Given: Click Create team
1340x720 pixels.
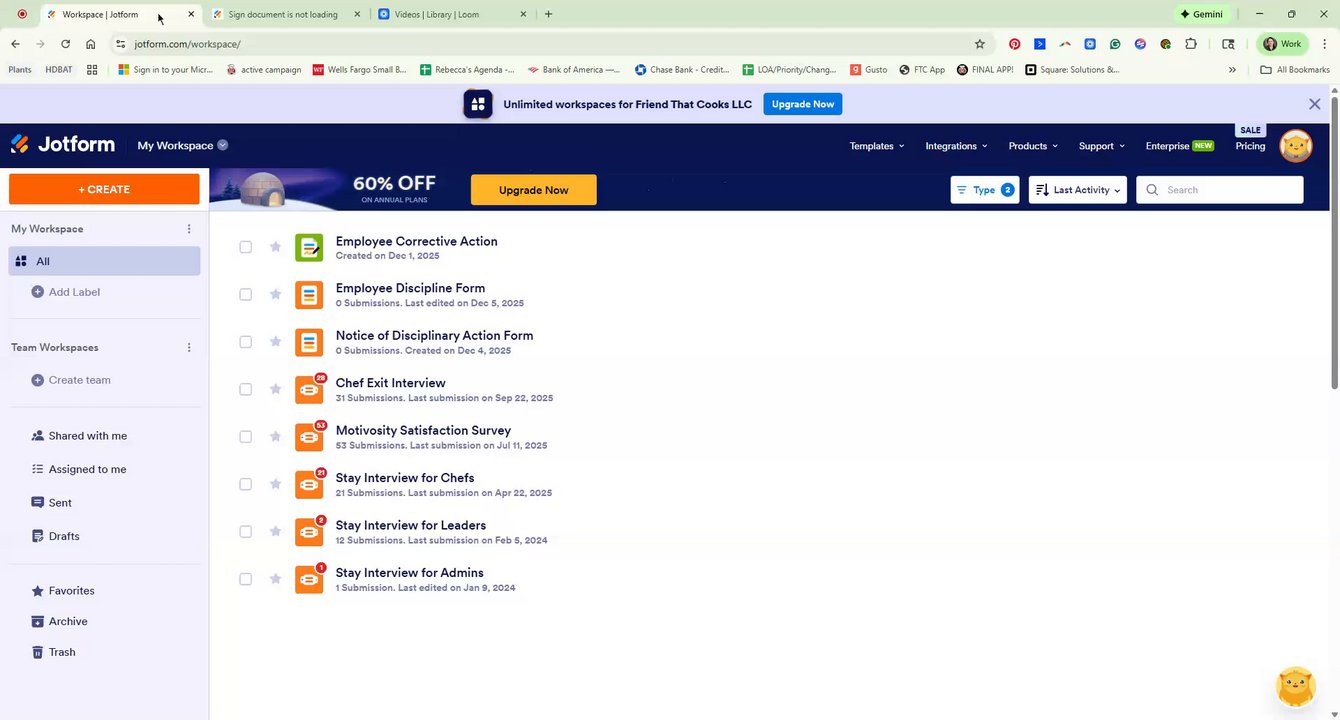Looking at the screenshot, I should tap(71, 380).
